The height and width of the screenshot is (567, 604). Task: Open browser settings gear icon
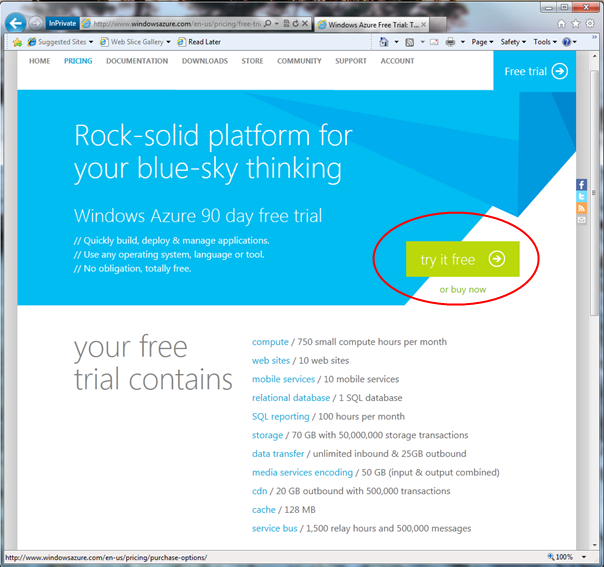click(590, 24)
